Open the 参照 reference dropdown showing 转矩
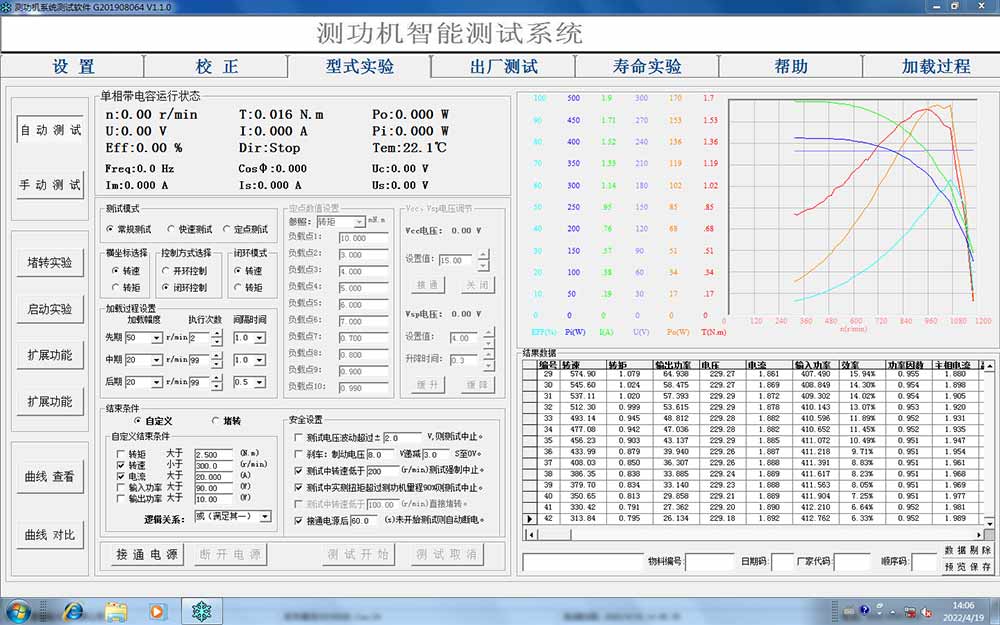The image size is (1000, 625). coord(359,222)
